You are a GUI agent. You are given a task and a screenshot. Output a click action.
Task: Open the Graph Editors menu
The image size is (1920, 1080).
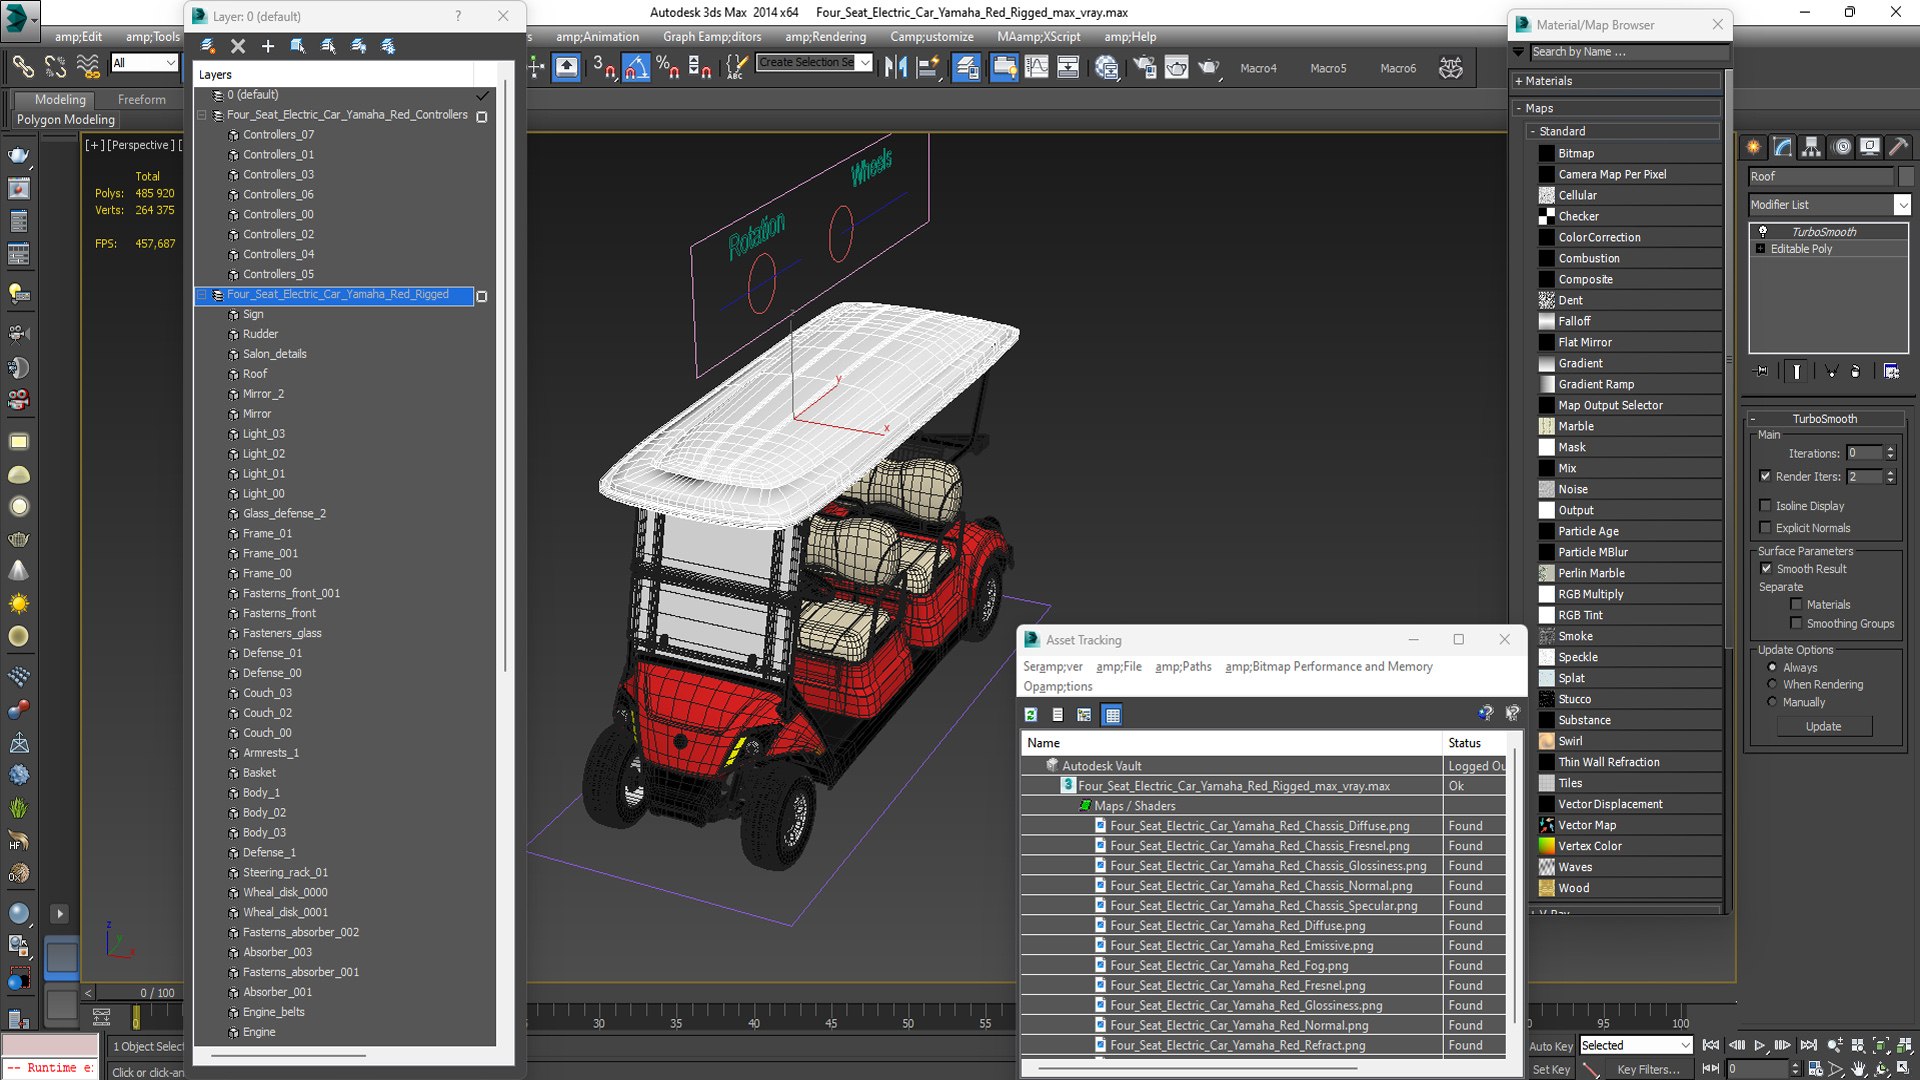(712, 37)
